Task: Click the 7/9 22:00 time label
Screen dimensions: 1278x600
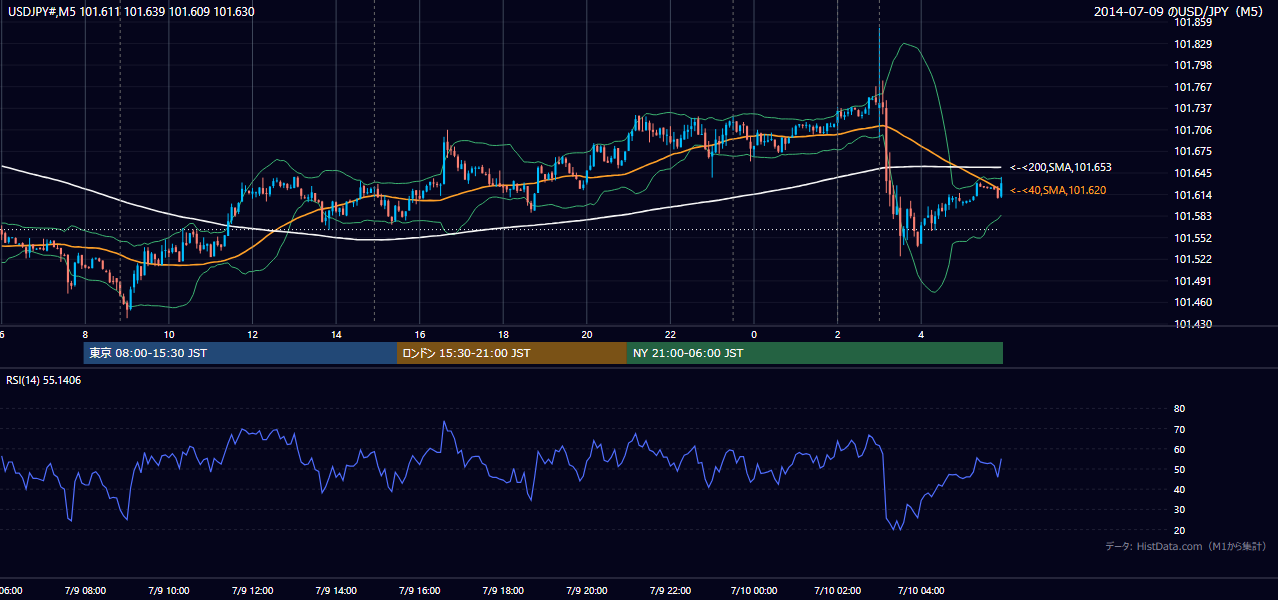Action: pos(670,590)
